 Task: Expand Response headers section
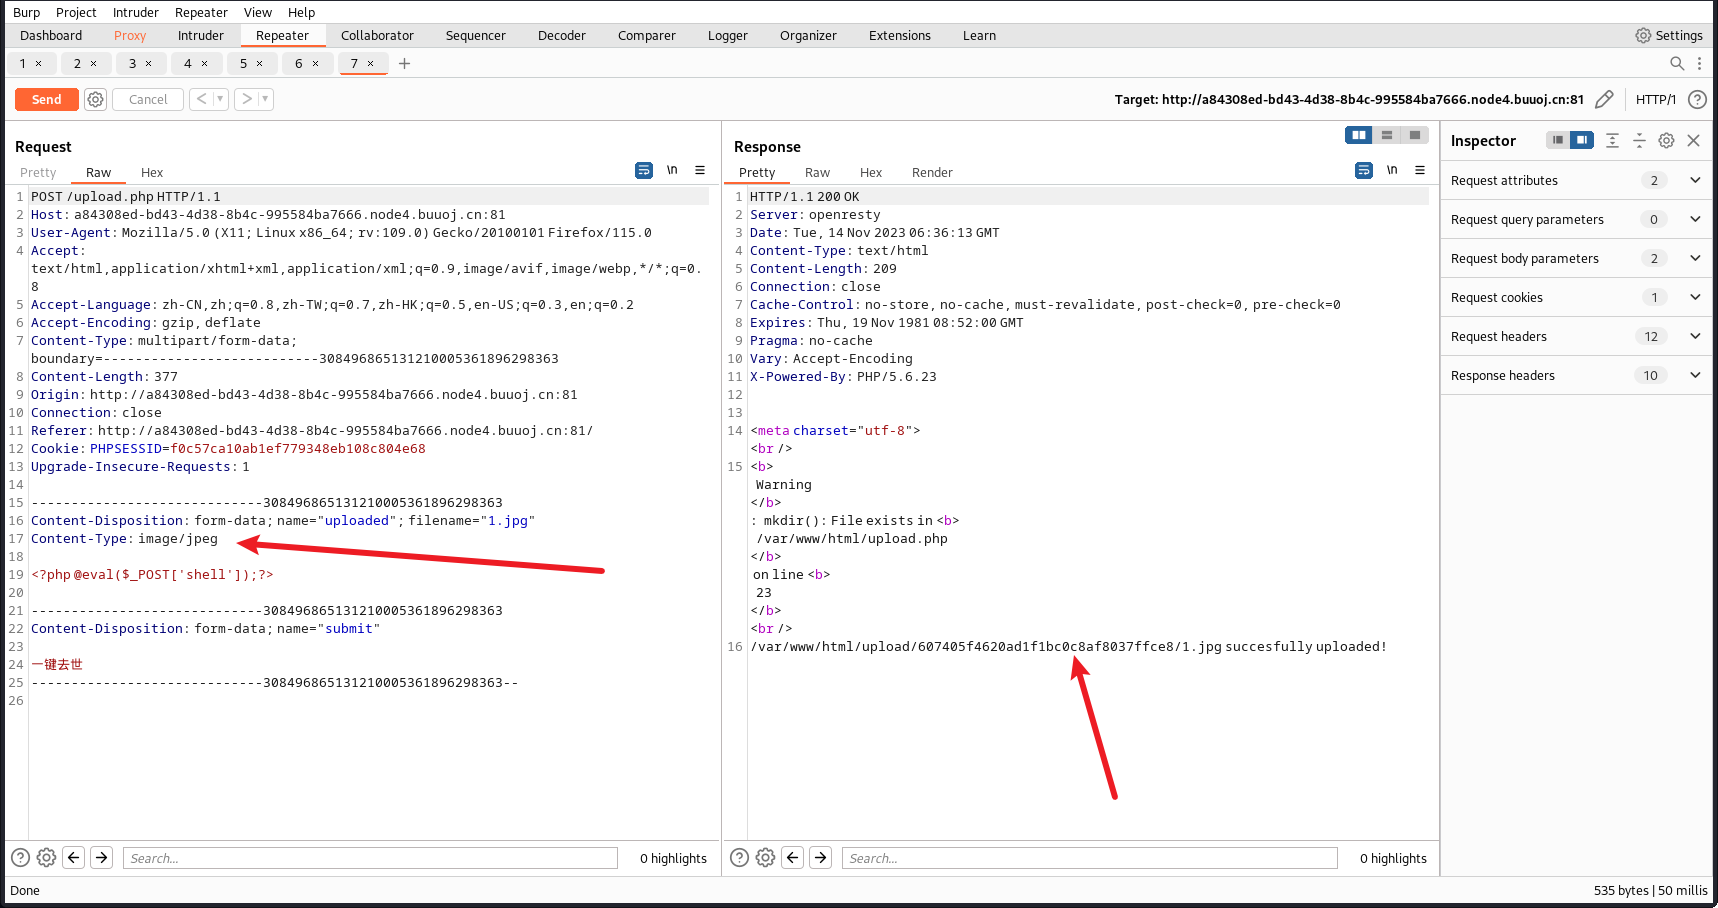pos(1576,376)
